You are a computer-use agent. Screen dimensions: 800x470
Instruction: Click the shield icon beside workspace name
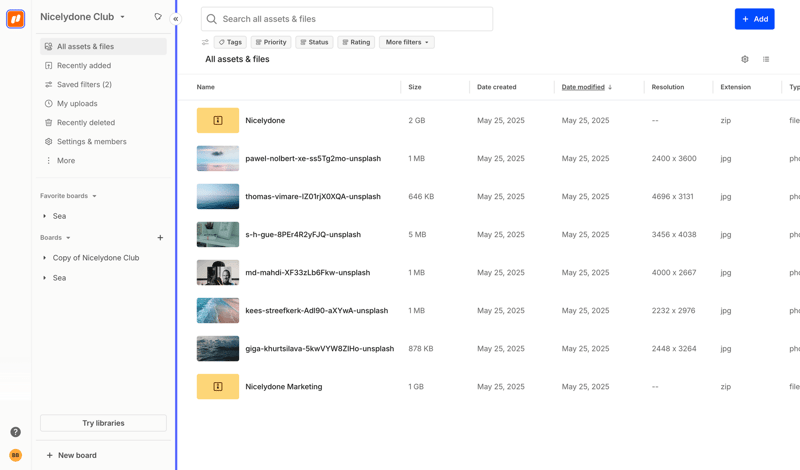click(x=158, y=17)
